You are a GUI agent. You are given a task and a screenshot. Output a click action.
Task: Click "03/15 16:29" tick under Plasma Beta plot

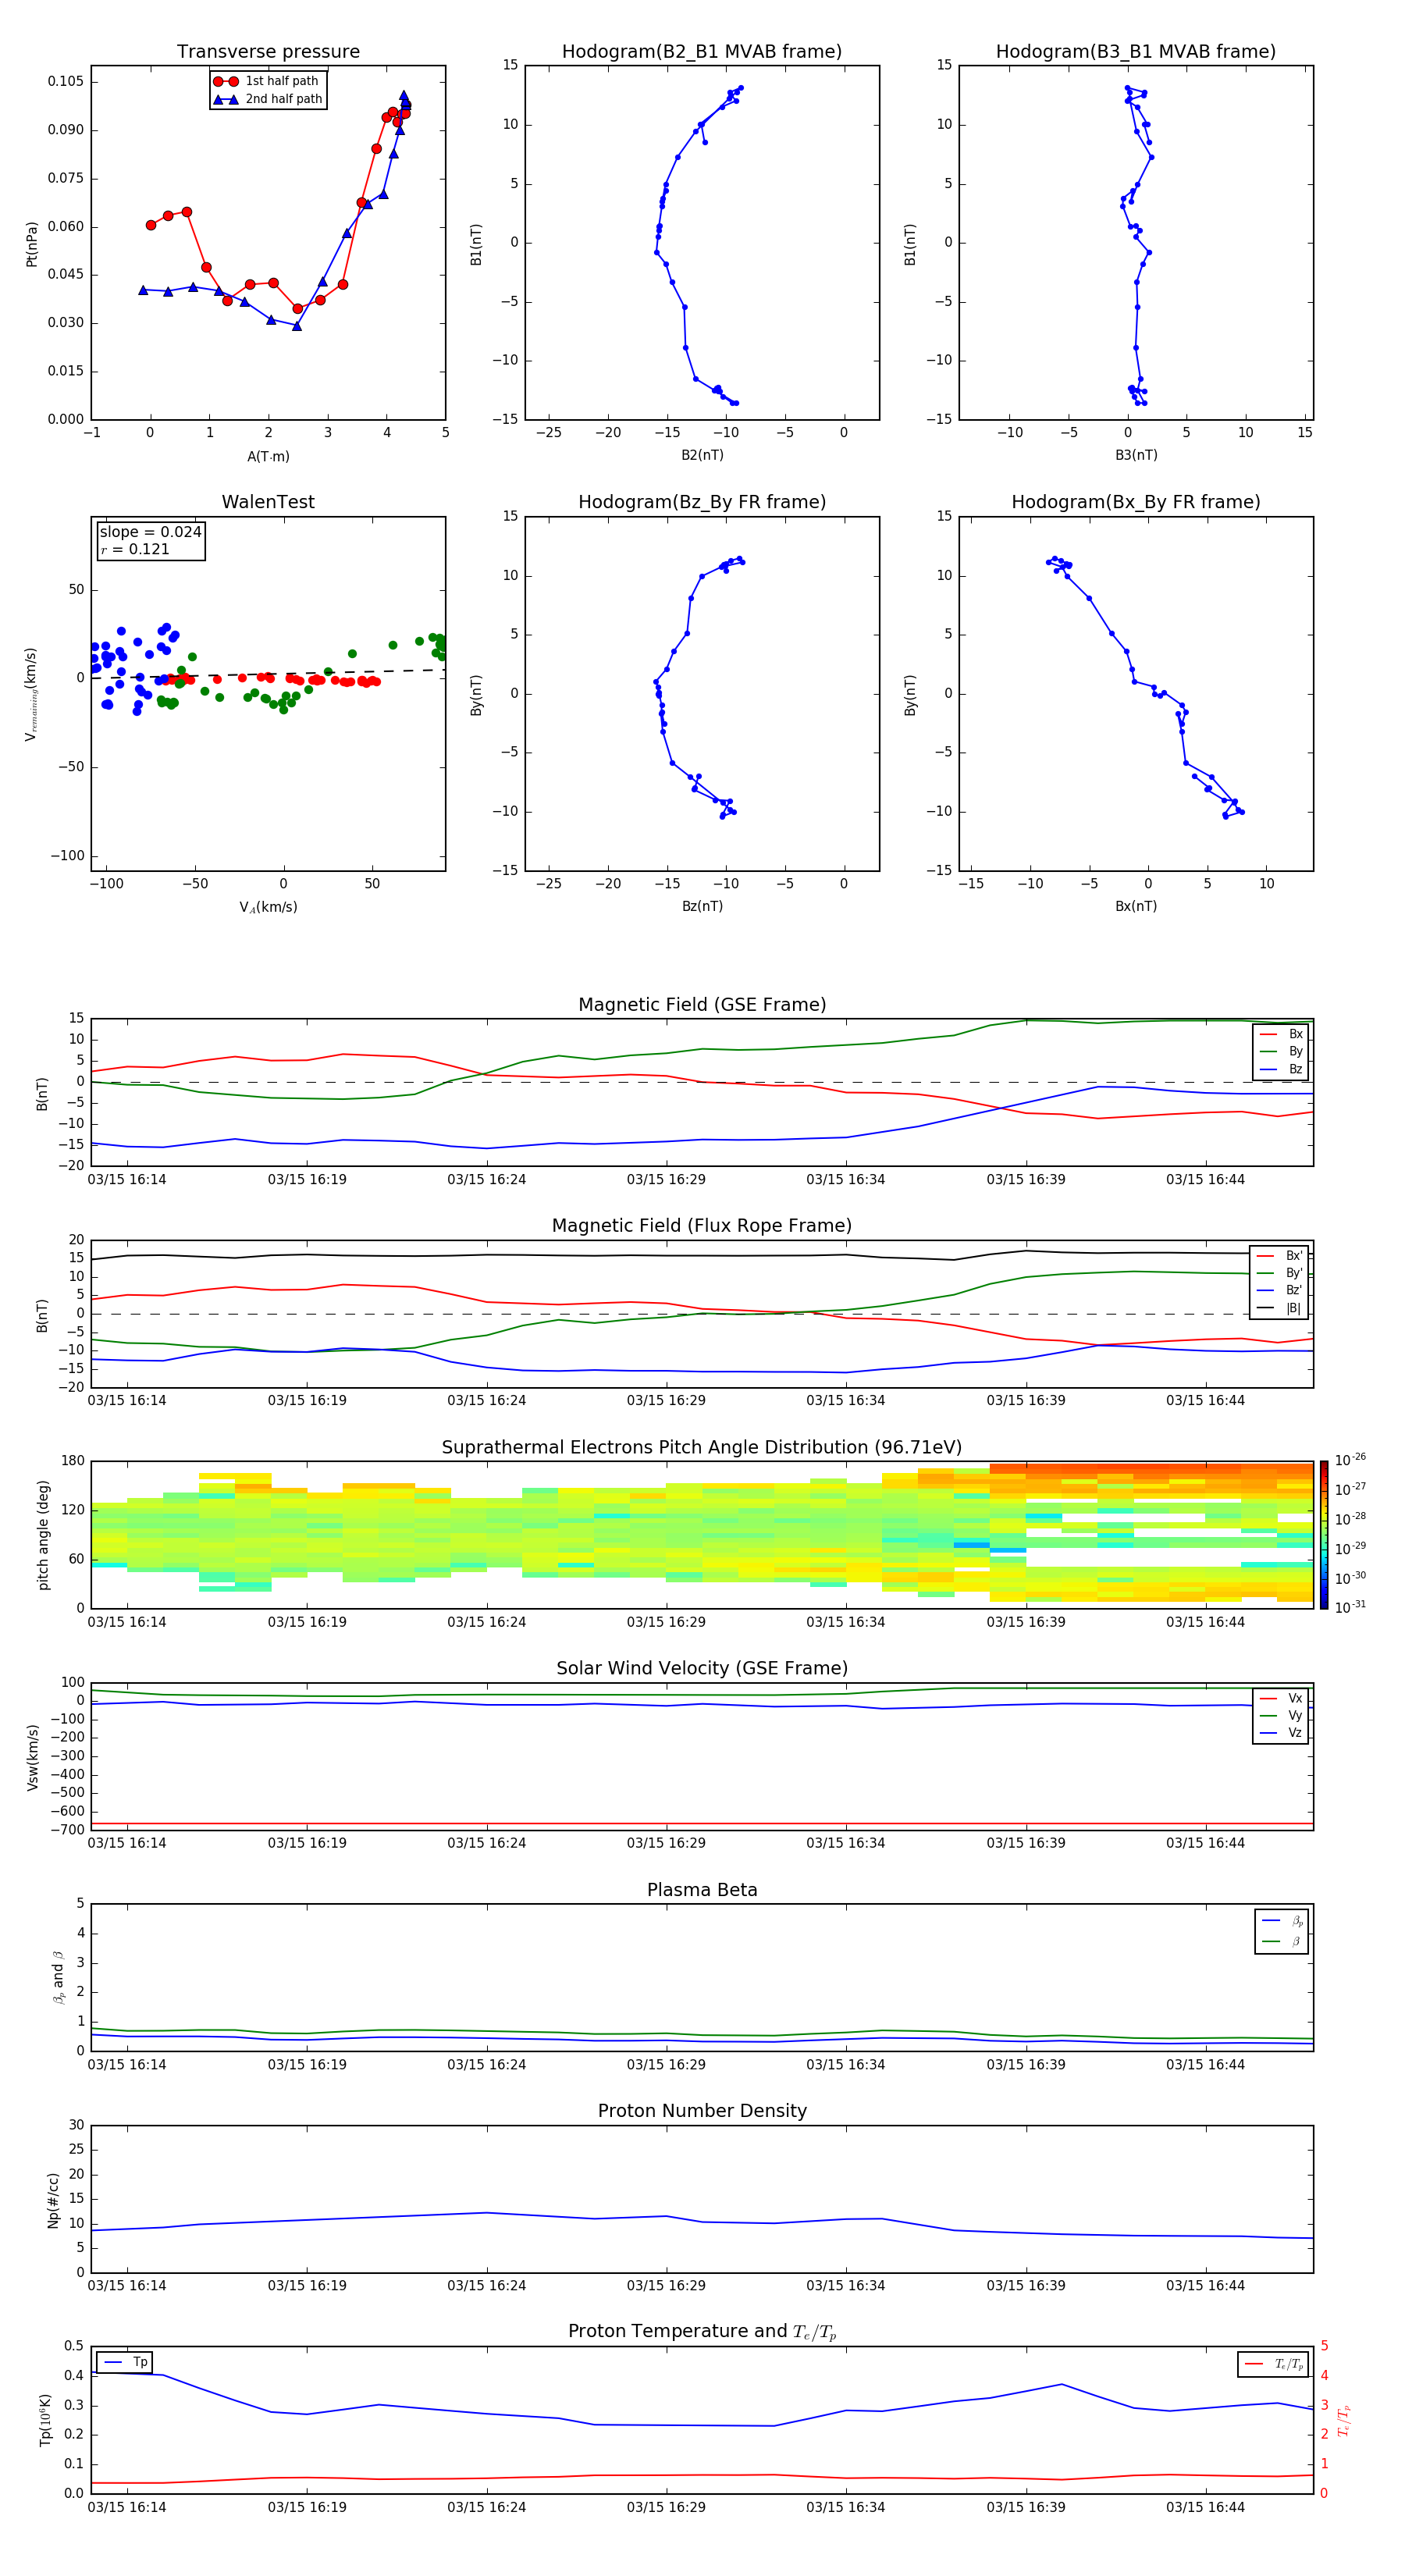pyautogui.click(x=666, y=2064)
